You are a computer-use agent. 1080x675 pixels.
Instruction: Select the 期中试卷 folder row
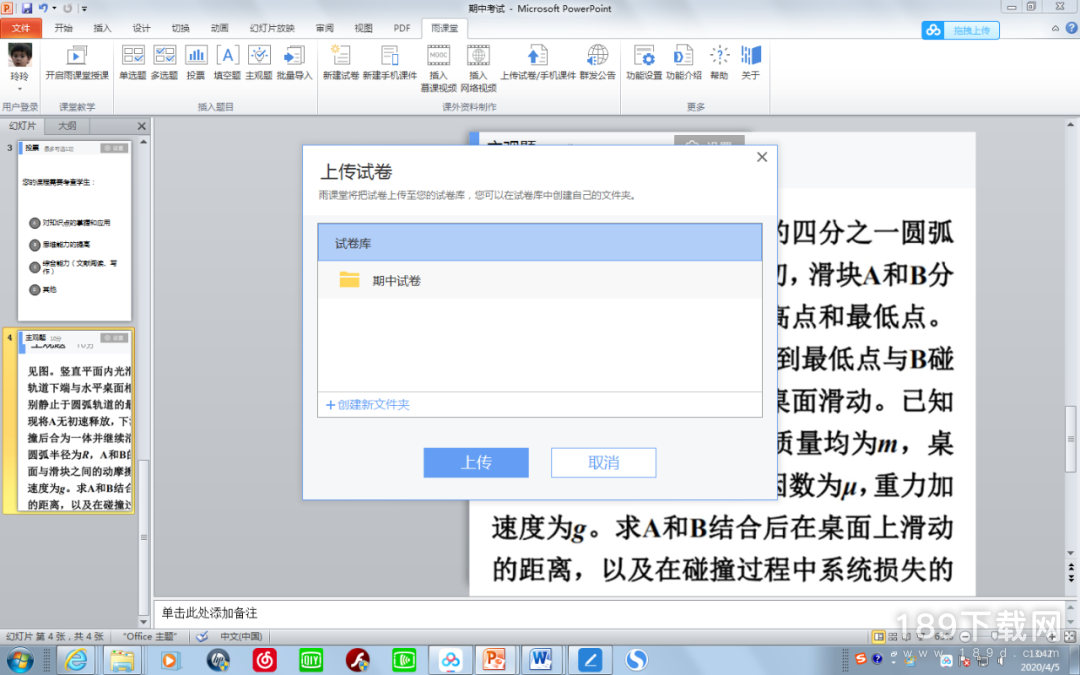540,280
